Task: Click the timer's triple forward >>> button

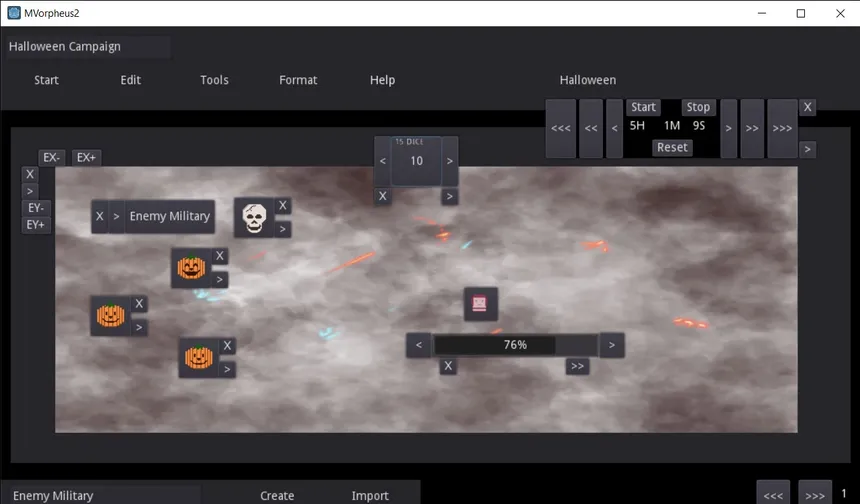Action: coord(782,128)
